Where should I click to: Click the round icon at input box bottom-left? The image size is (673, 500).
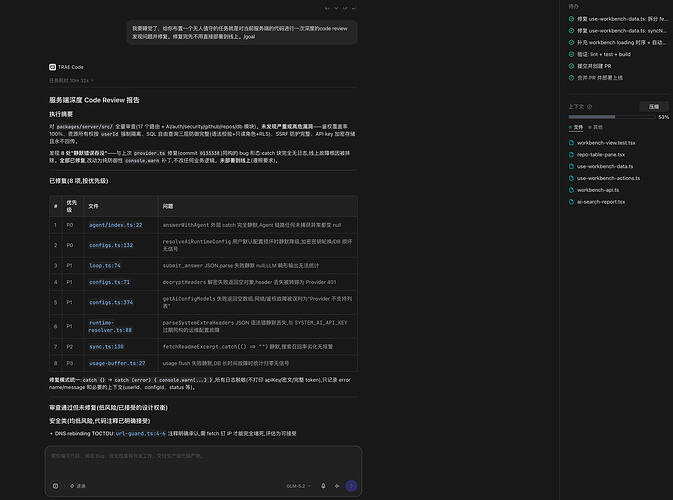[x=55, y=486]
